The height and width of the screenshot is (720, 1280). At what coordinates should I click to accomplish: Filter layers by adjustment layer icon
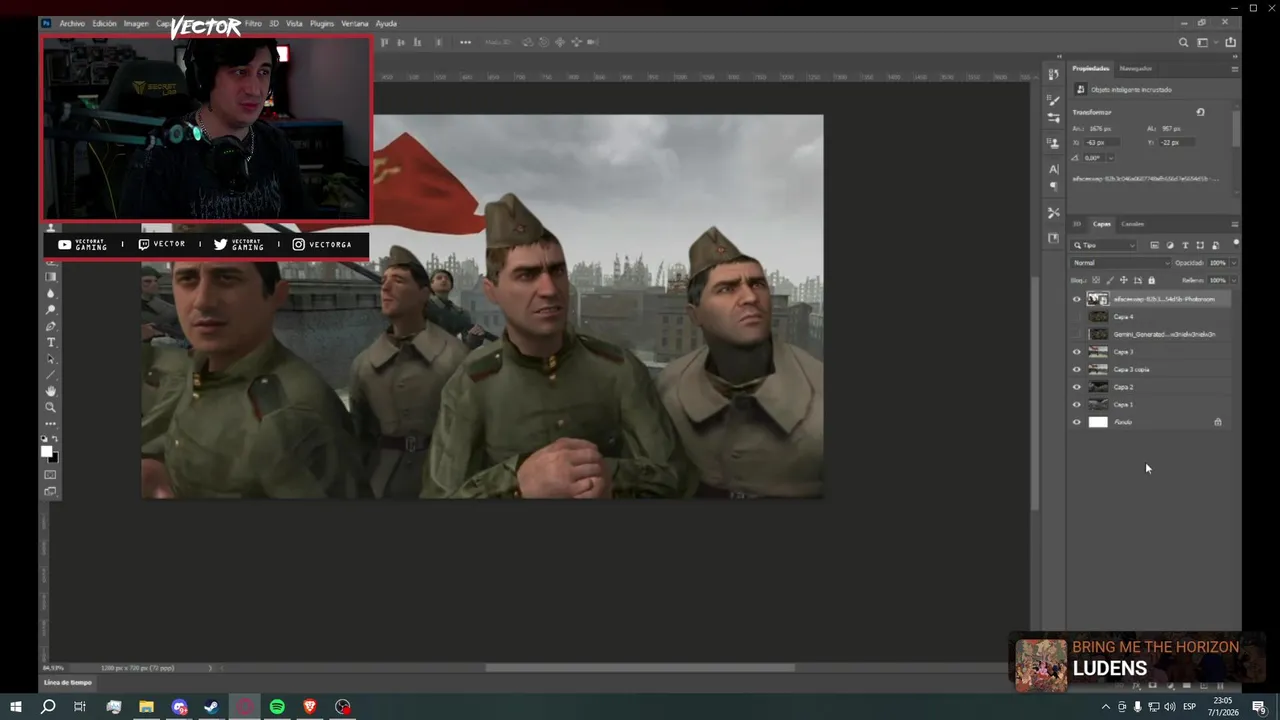click(1170, 245)
